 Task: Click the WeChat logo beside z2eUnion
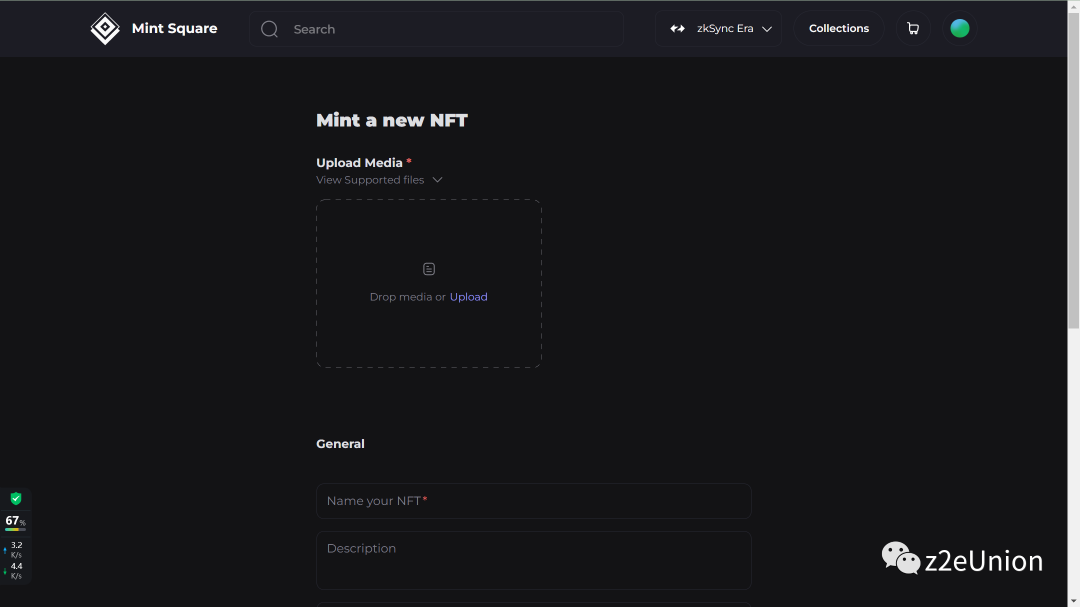(900, 558)
